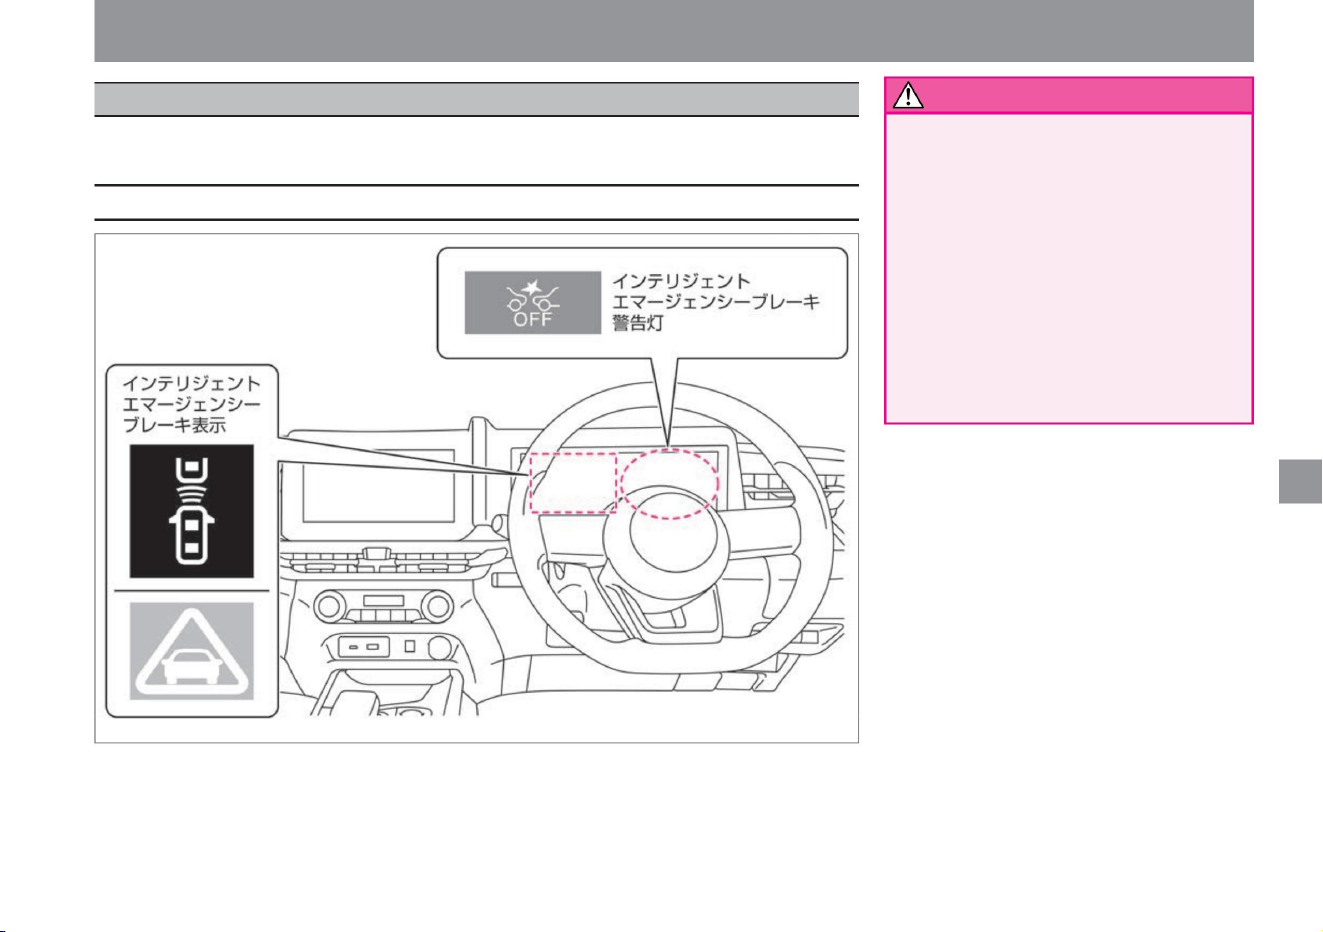The image size is (1323, 932).
Task: Click the warning triangle icon in pink header
Action: pos(908,96)
